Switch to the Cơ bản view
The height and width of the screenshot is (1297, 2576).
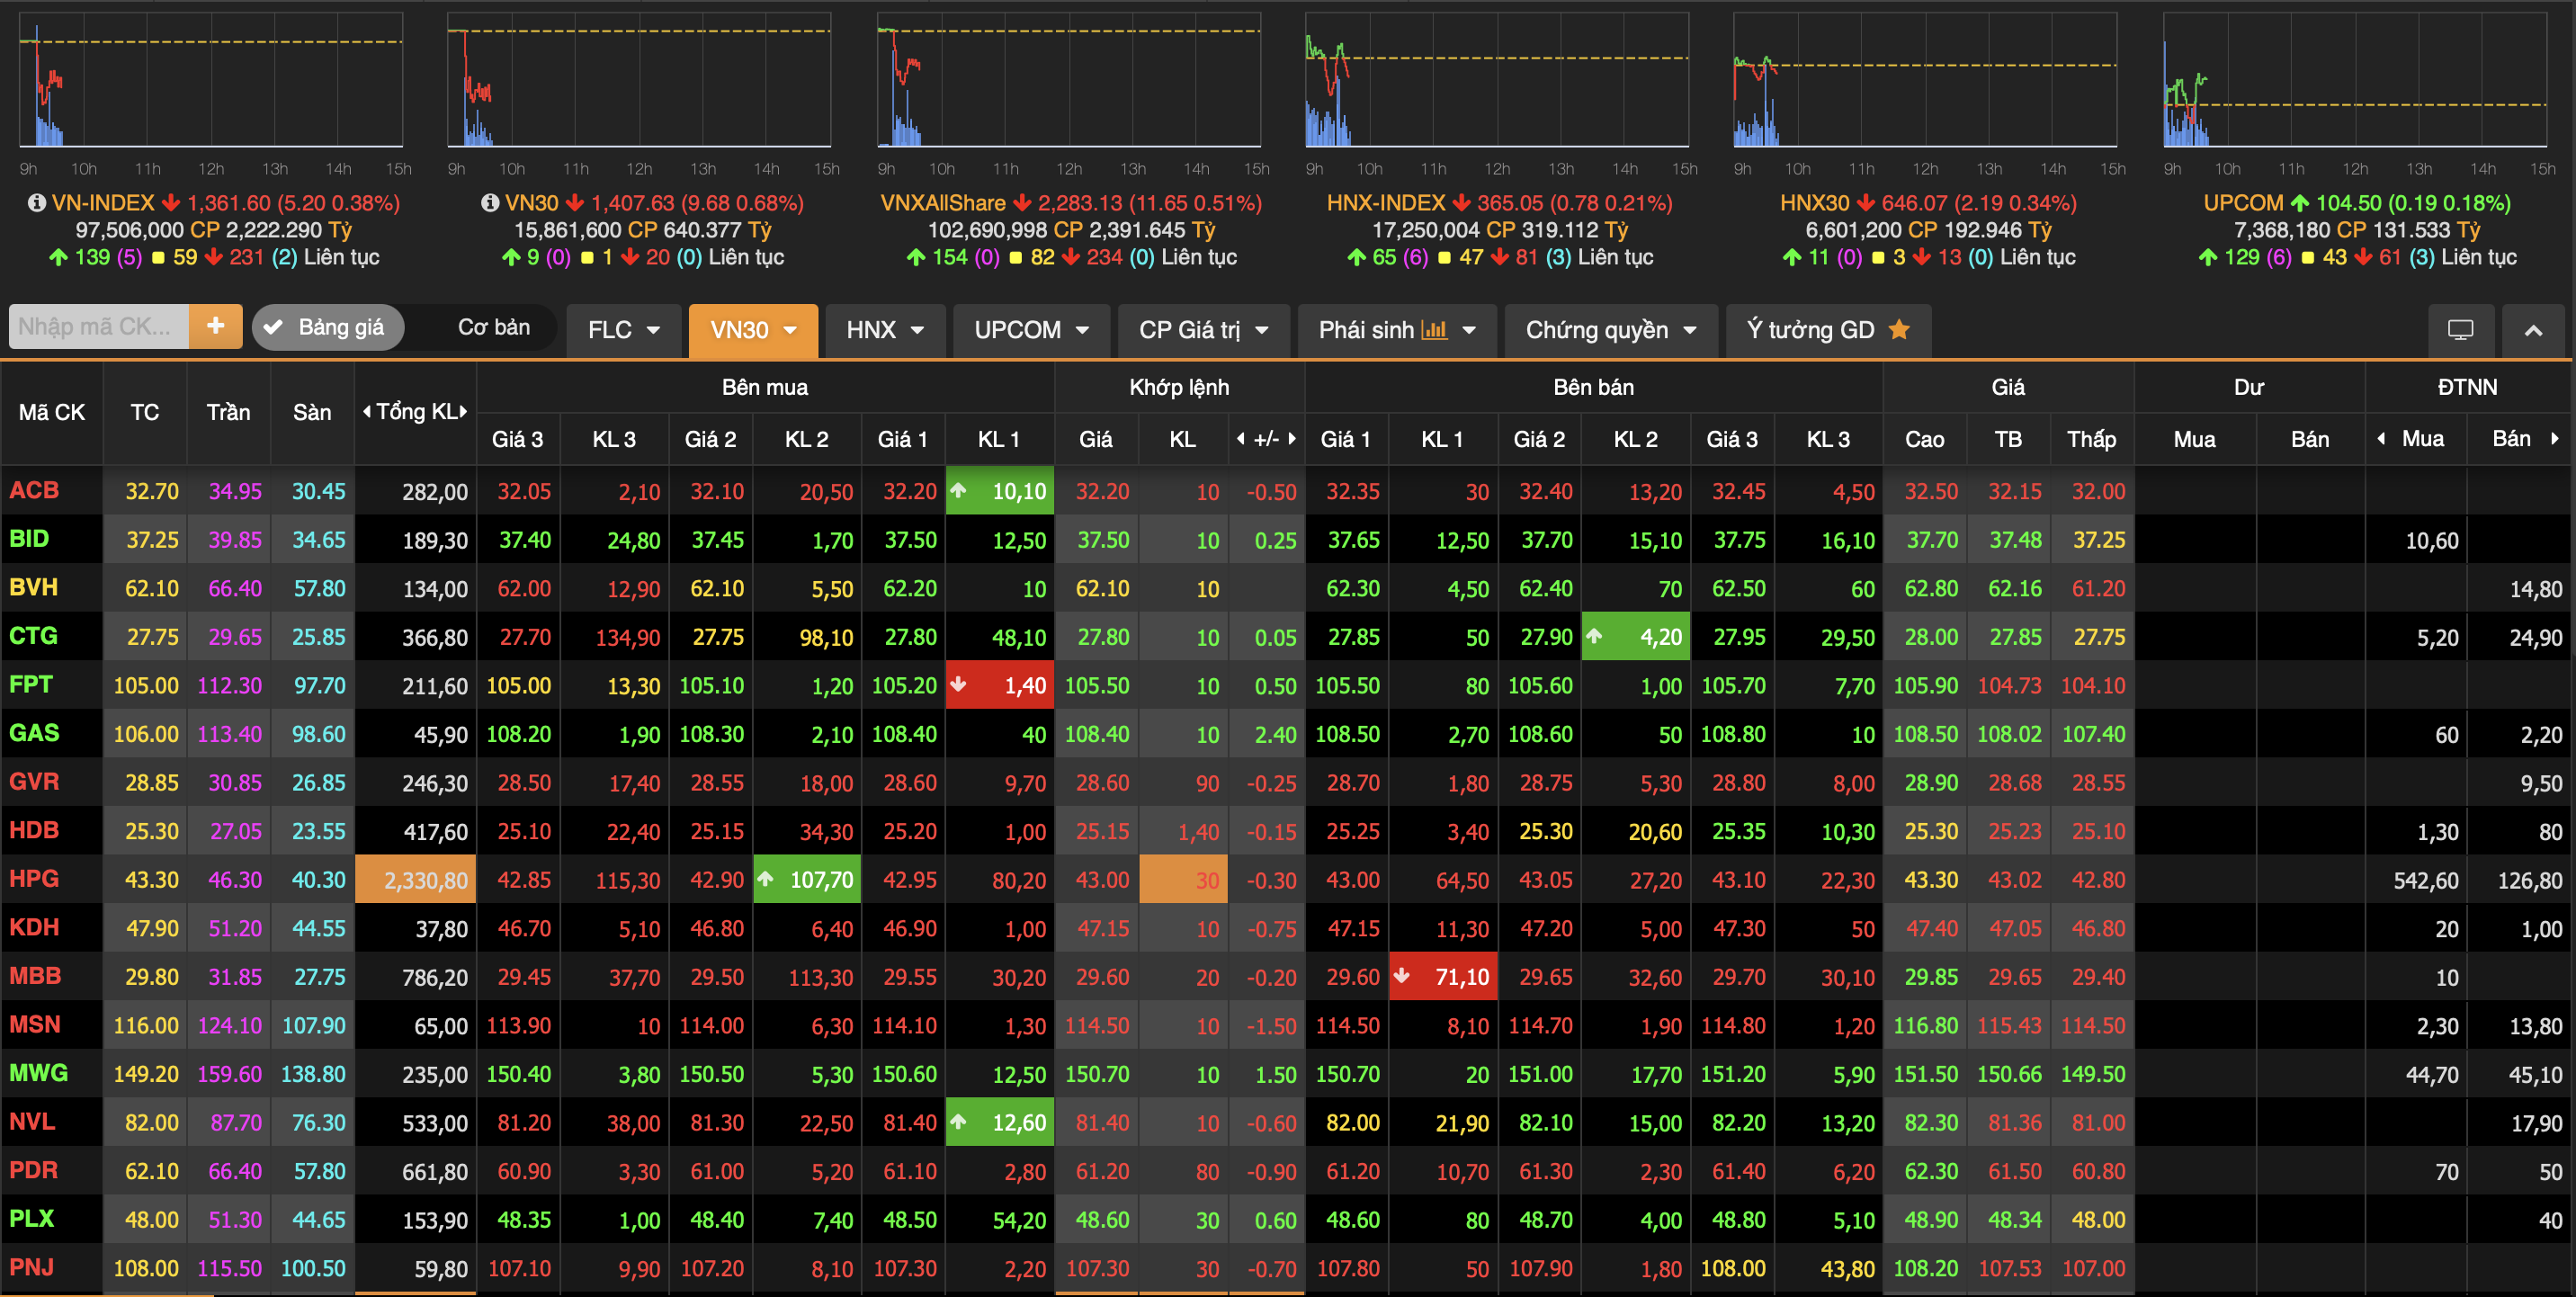[x=494, y=327]
